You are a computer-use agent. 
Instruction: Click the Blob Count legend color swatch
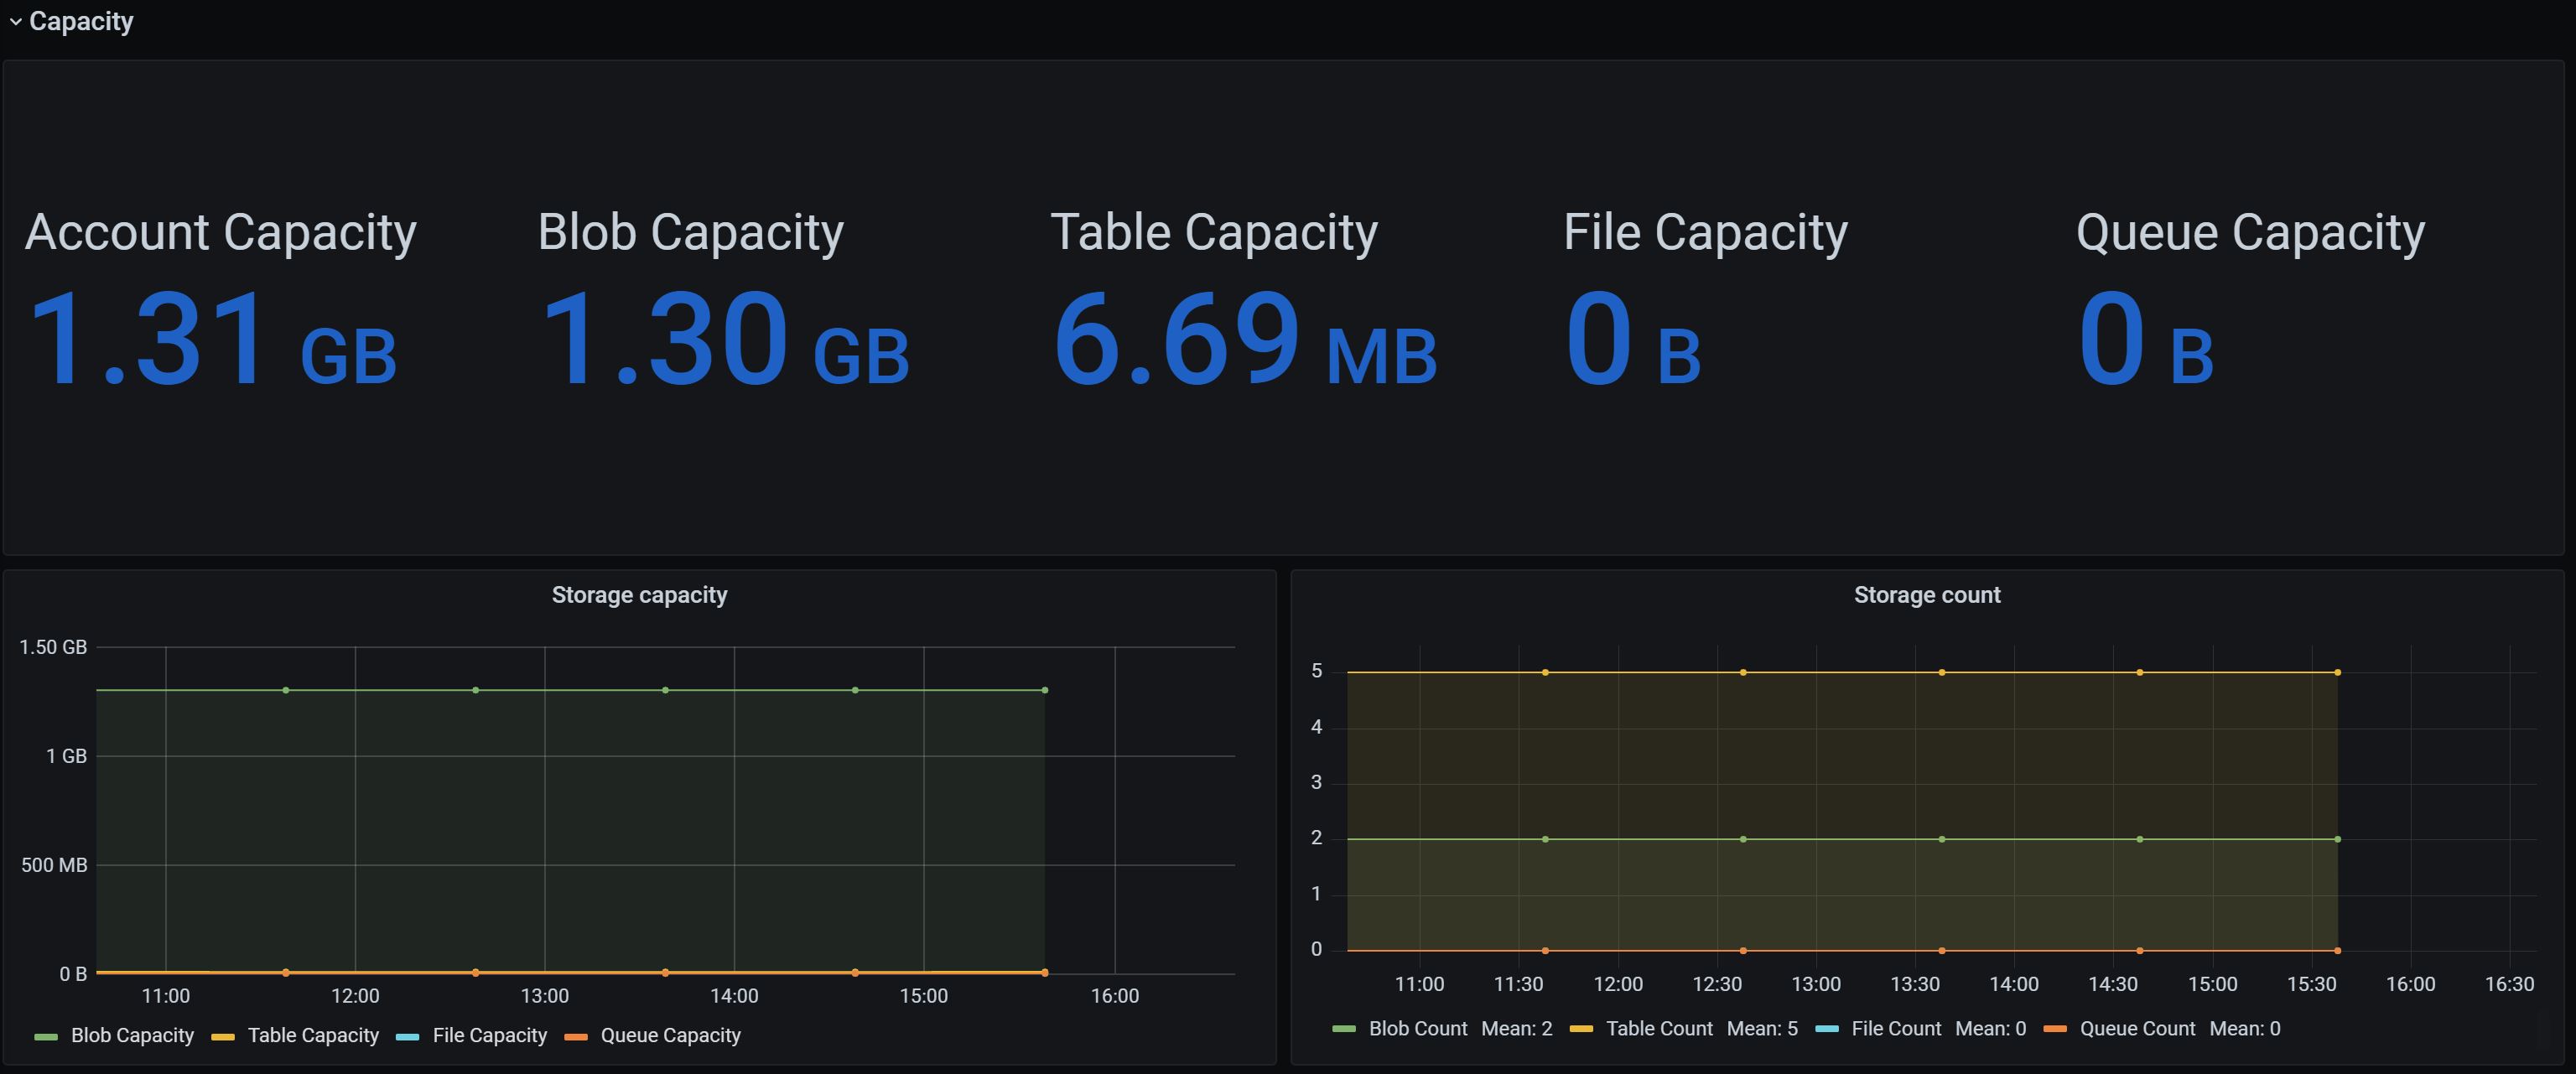[x=1344, y=1030]
